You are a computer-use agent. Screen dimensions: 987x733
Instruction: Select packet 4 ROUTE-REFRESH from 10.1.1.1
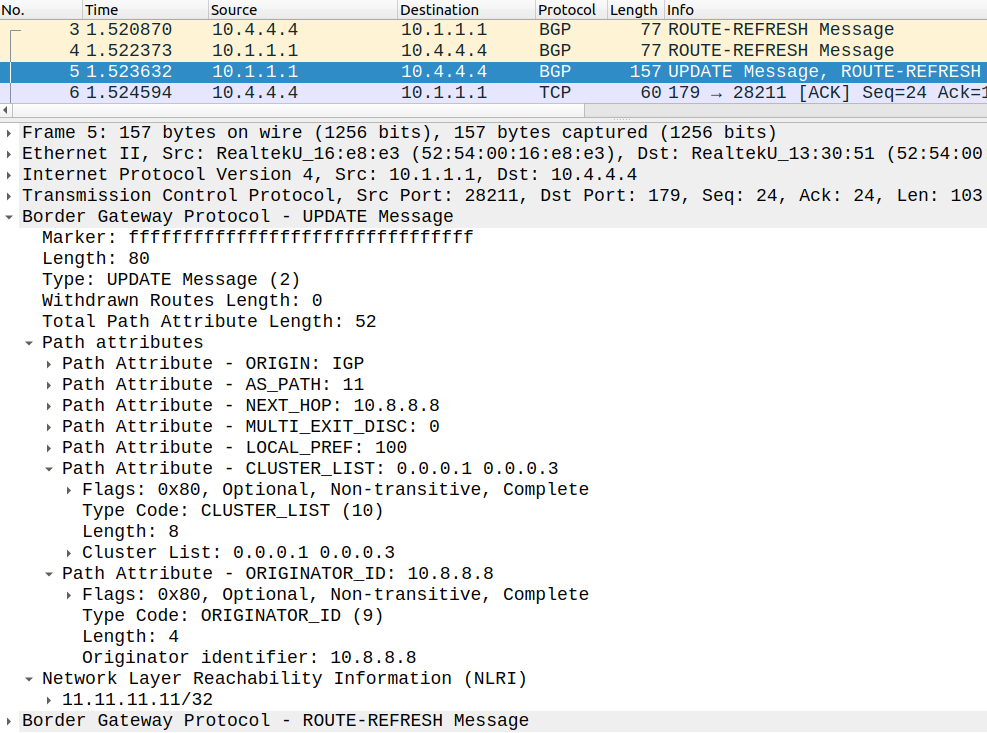tap(494, 50)
